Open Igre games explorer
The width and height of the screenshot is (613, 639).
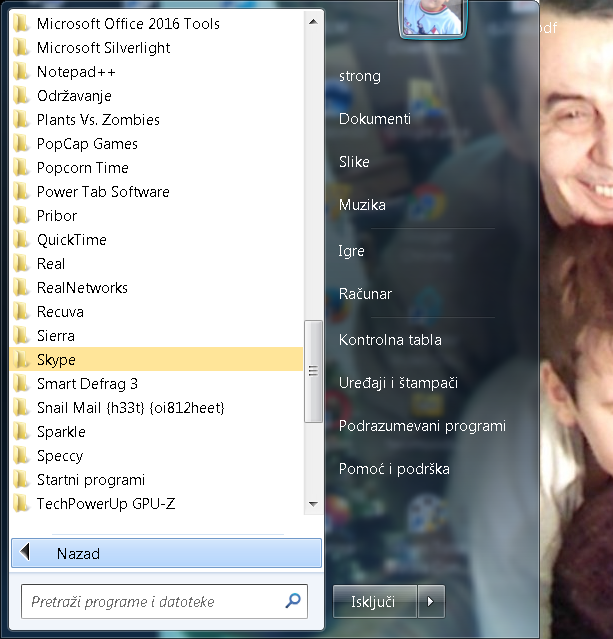coord(351,251)
